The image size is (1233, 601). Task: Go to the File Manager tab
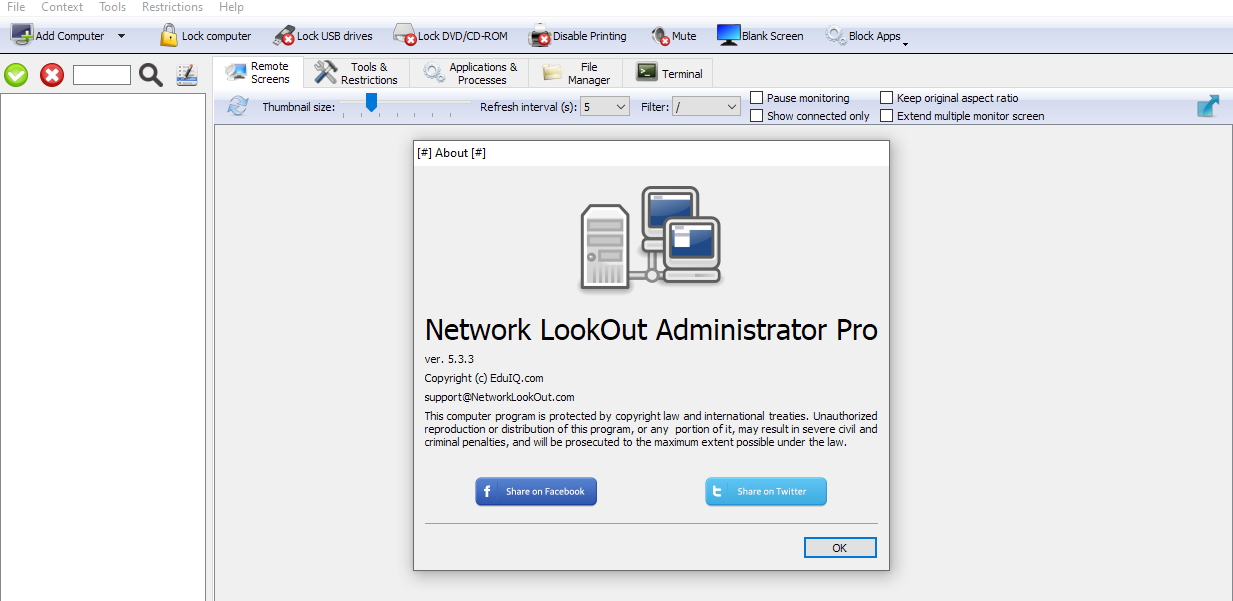(x=576, y=73)
